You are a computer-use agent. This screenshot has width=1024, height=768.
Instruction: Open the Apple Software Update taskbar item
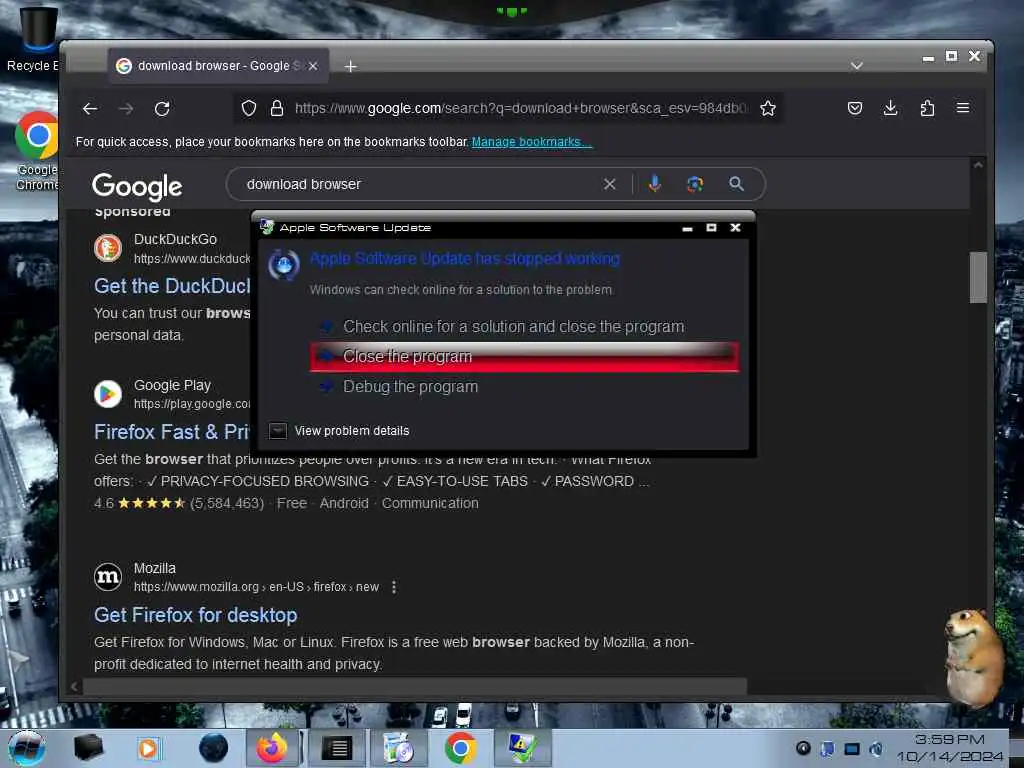[522, 748]
